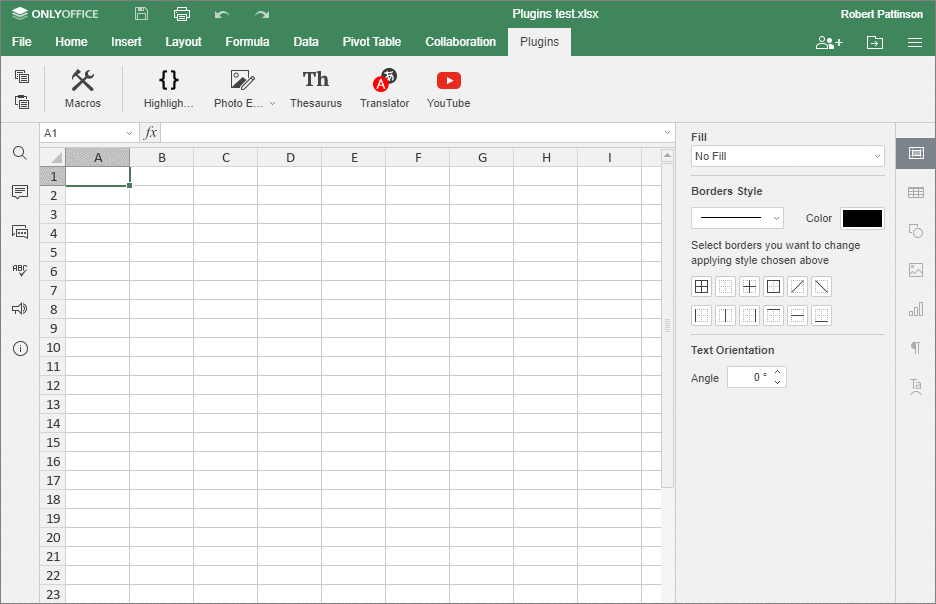Expand the Fill type dropdown

pyautogui.click(x=787, y=157)
